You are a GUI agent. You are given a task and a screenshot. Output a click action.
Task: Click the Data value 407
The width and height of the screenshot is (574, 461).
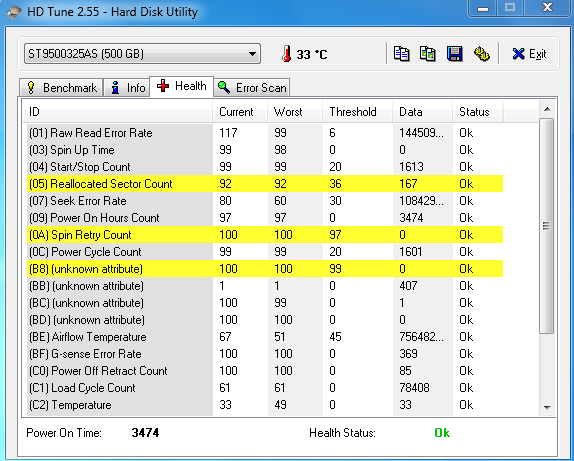tap(408, 286)
